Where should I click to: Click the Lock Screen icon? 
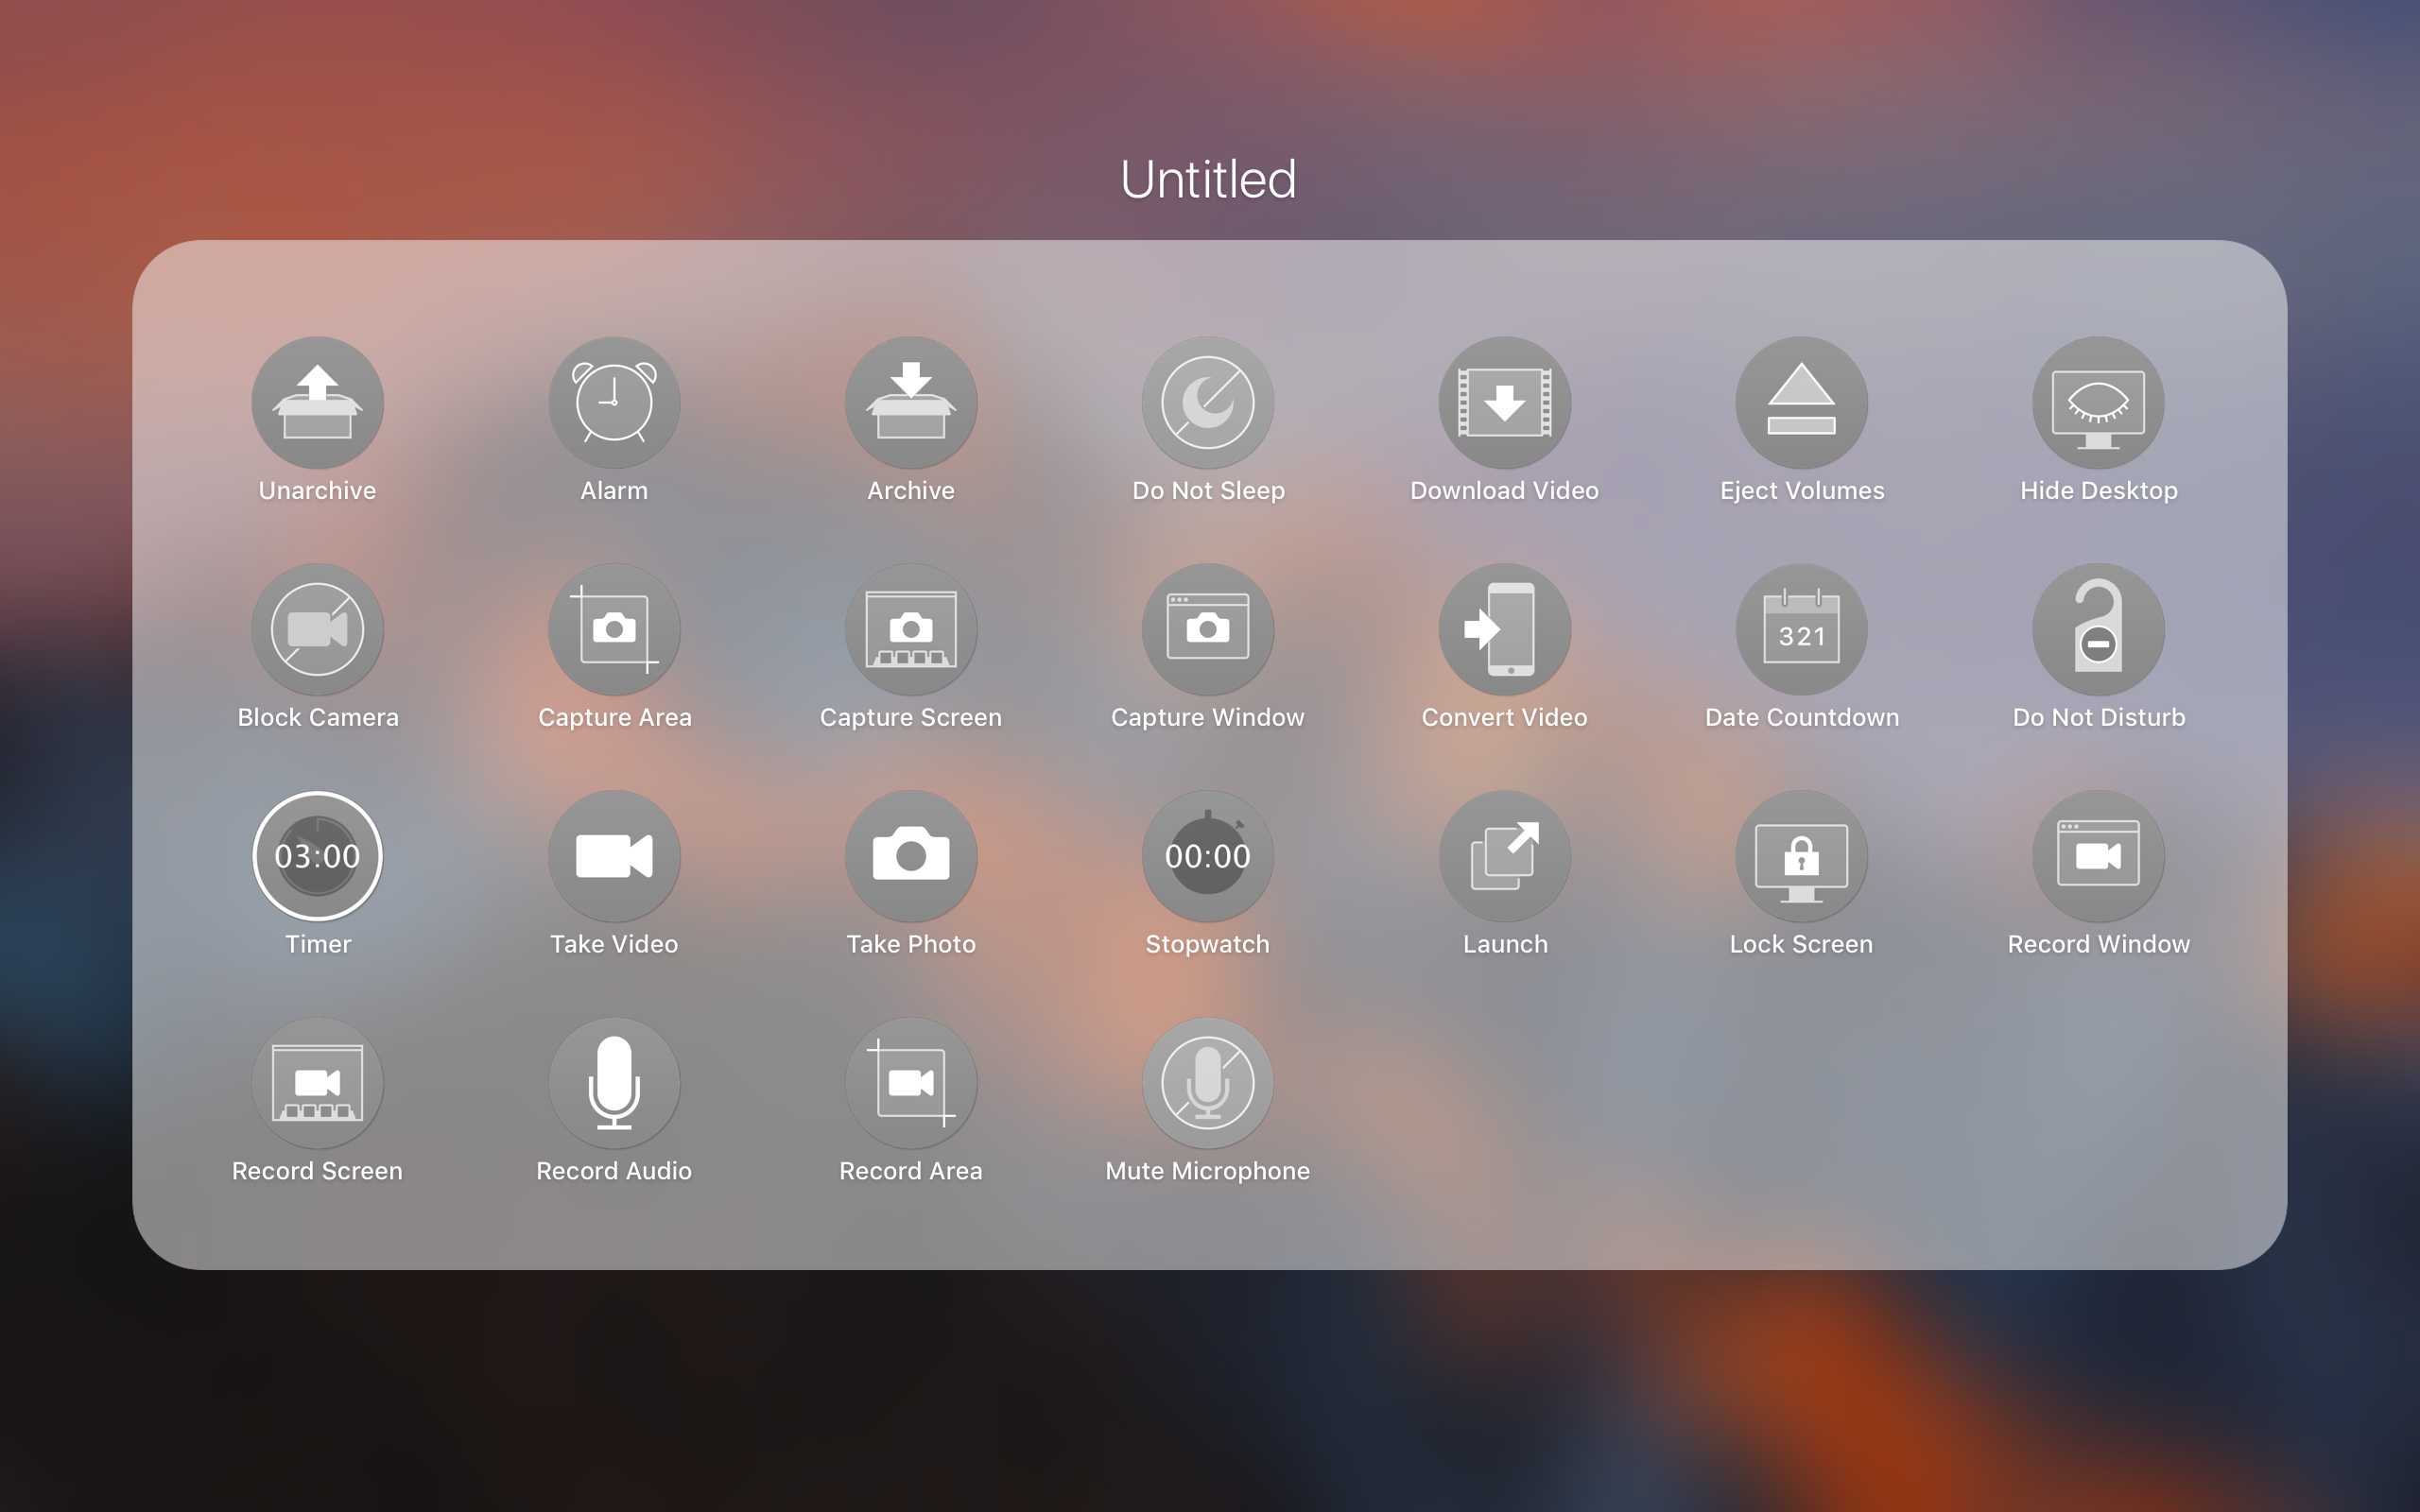pyautogui.click(x=1801, y=856)
